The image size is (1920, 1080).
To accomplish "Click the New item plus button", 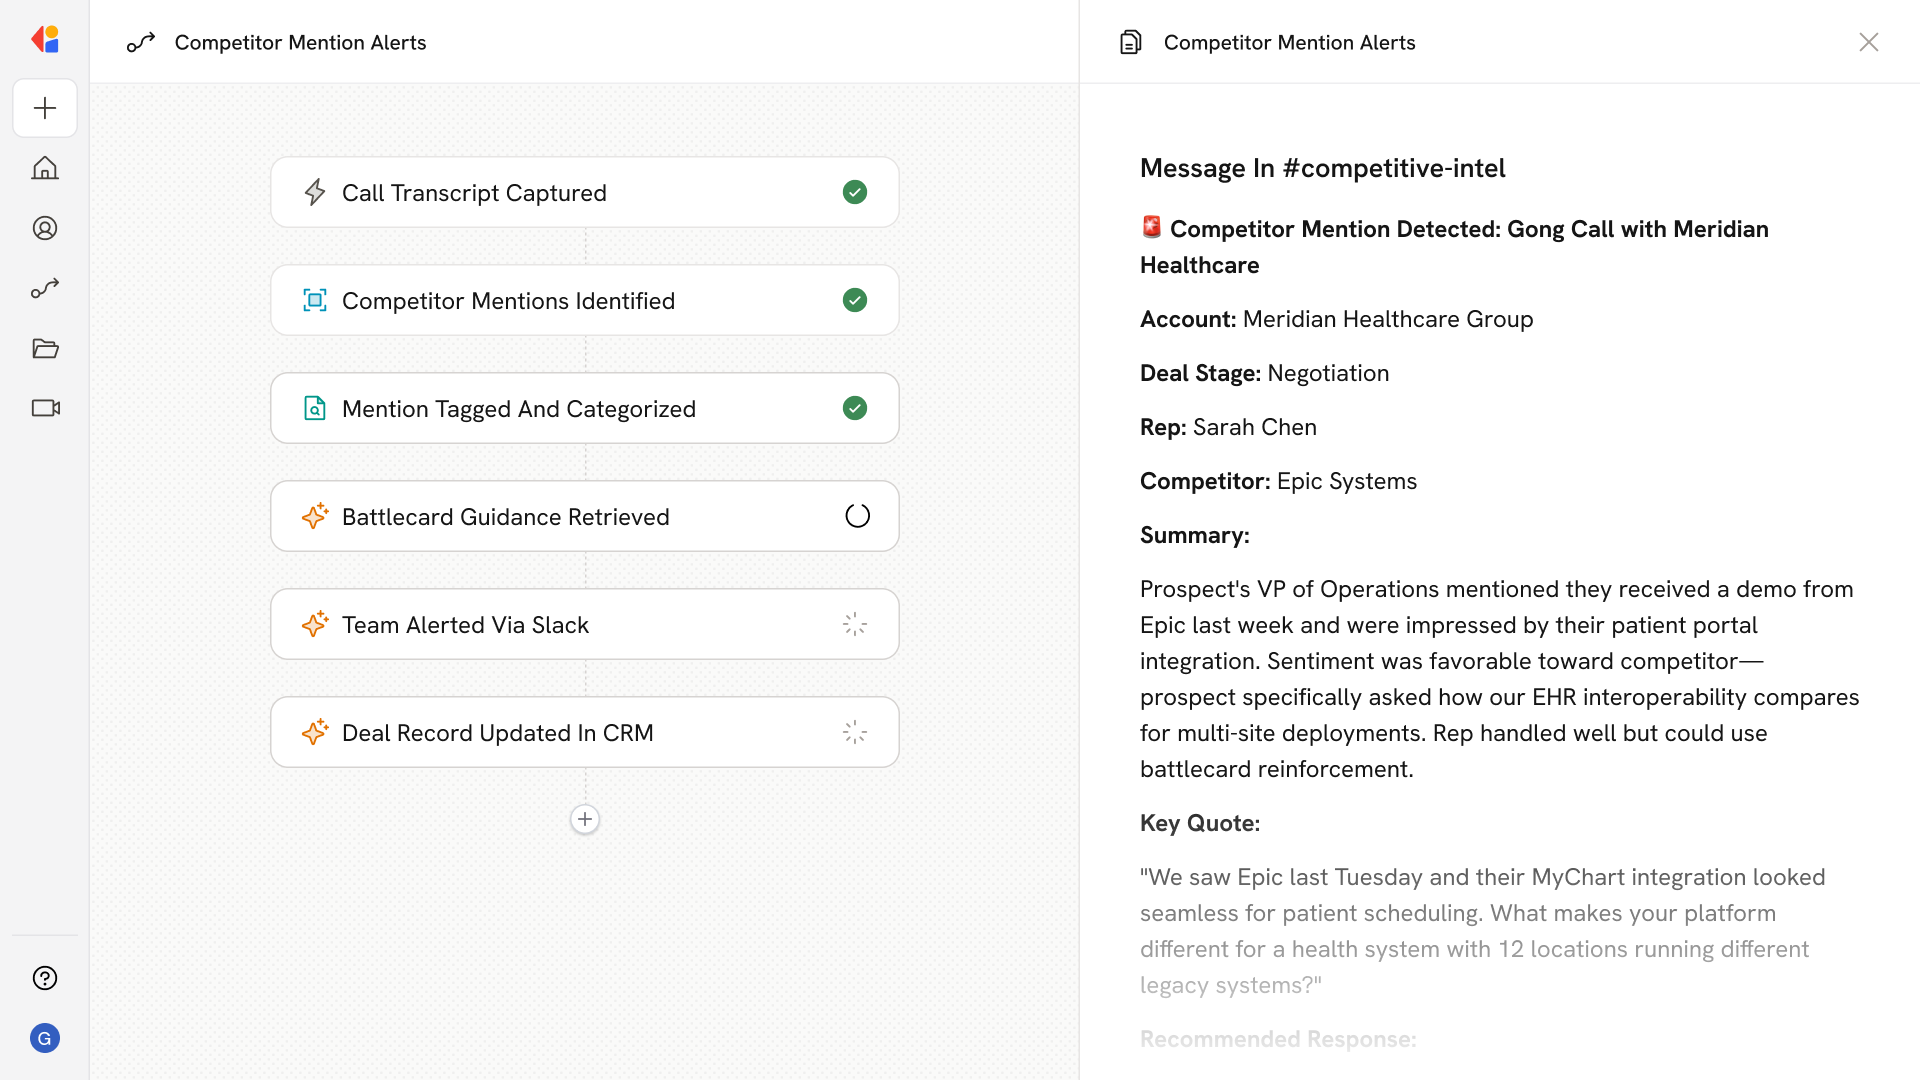I will tap(45, 107).
